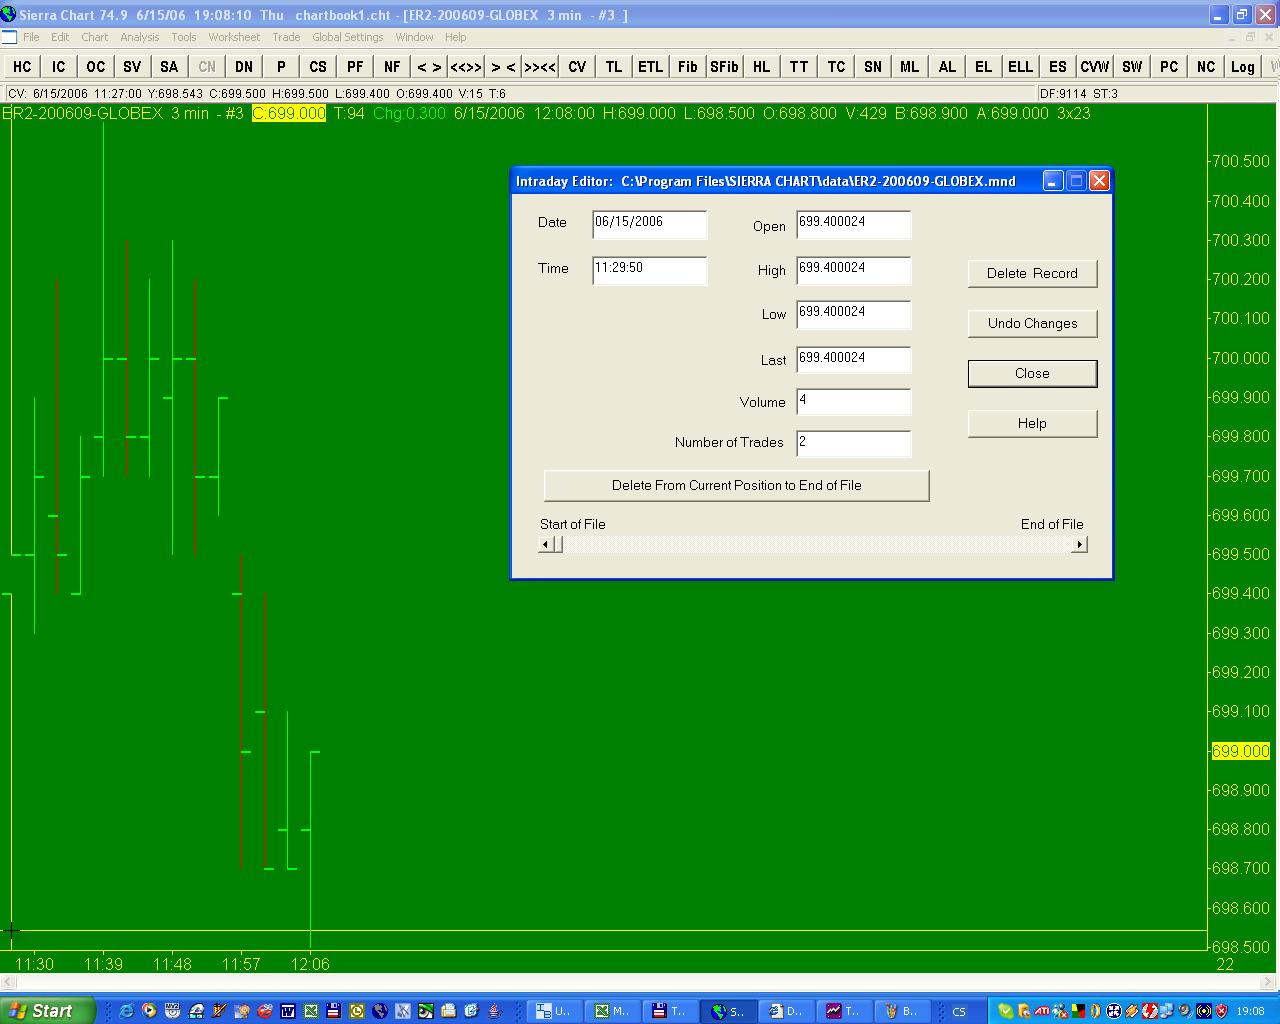This screenshot has width=1280, height=1024.
Task: Select the TL trendline toolbar button
Action: [614, 67]
